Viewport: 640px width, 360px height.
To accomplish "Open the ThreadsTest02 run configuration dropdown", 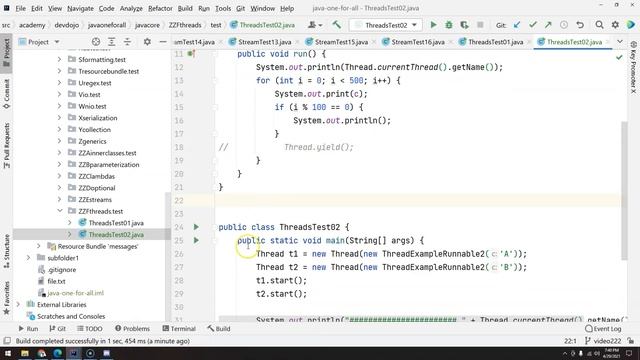I will tap(386, 25).
